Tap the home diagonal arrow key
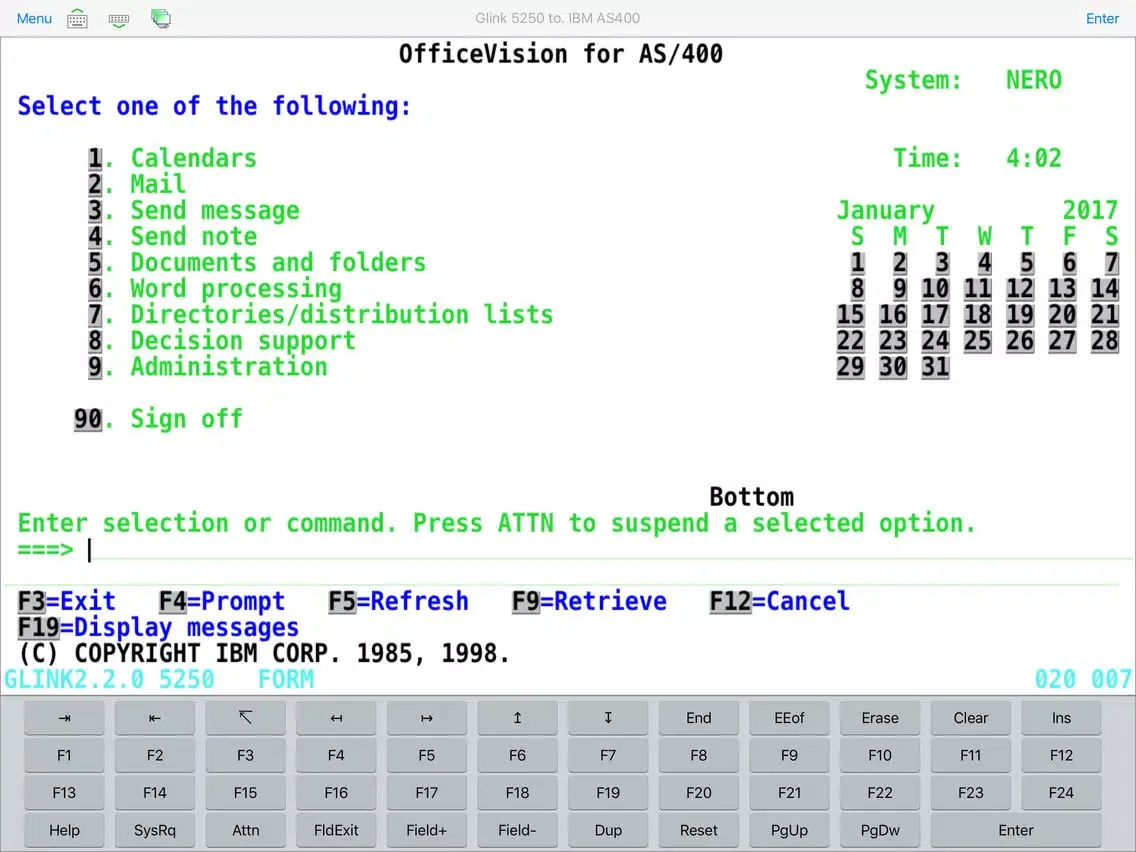 tap(246, 718)
